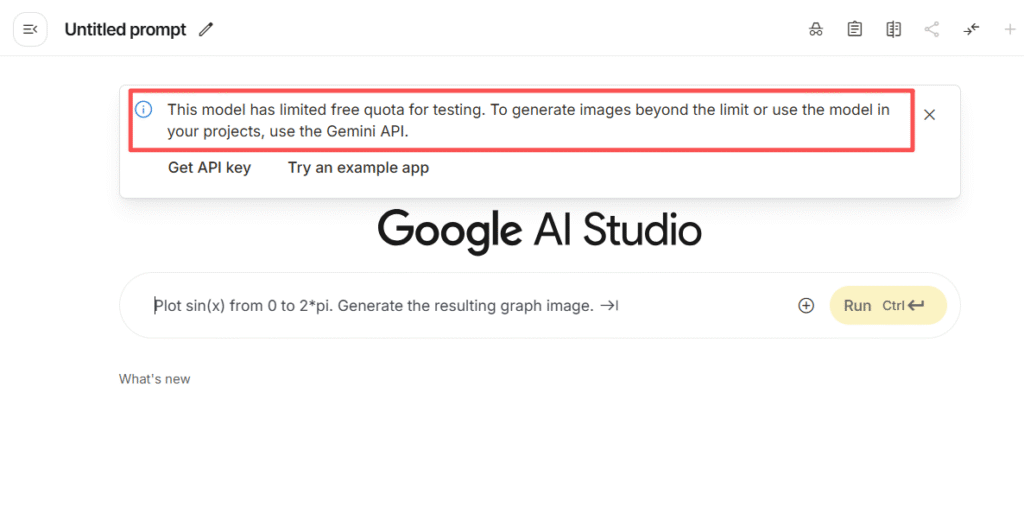The image size is (1024, 526).
Task: Open the Get API key link
Action: [209, 168]
